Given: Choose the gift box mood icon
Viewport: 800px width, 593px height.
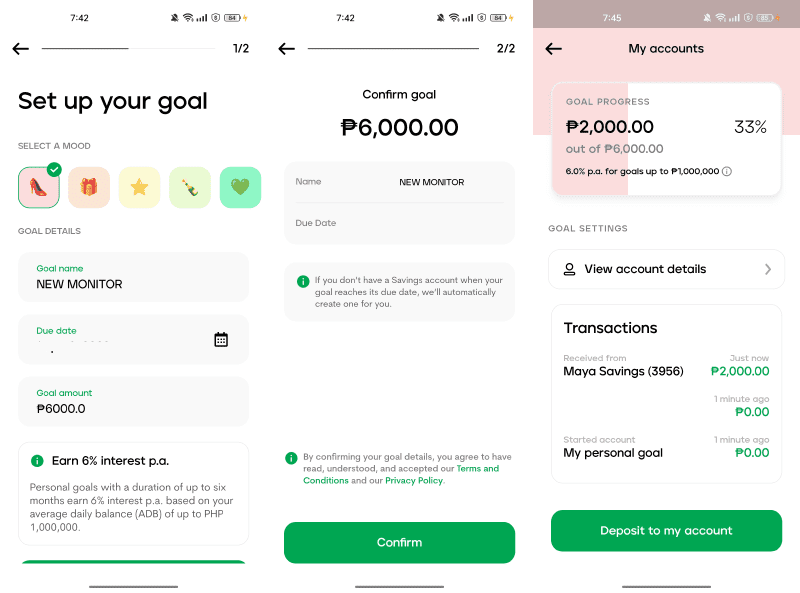Looking at the screenshot, I should [x=89, y=187].
